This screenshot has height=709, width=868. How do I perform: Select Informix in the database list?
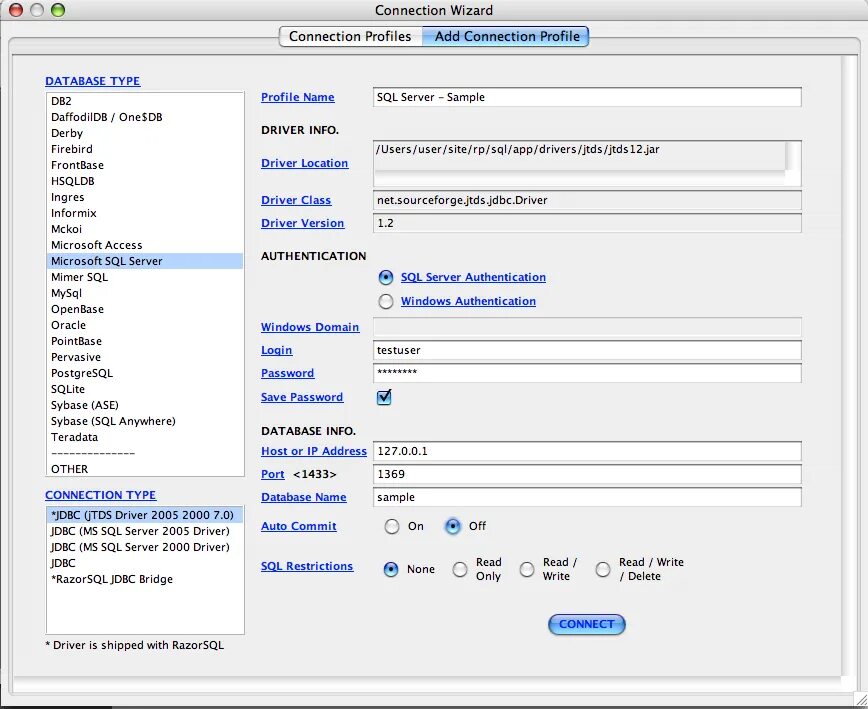click(145, 214)
